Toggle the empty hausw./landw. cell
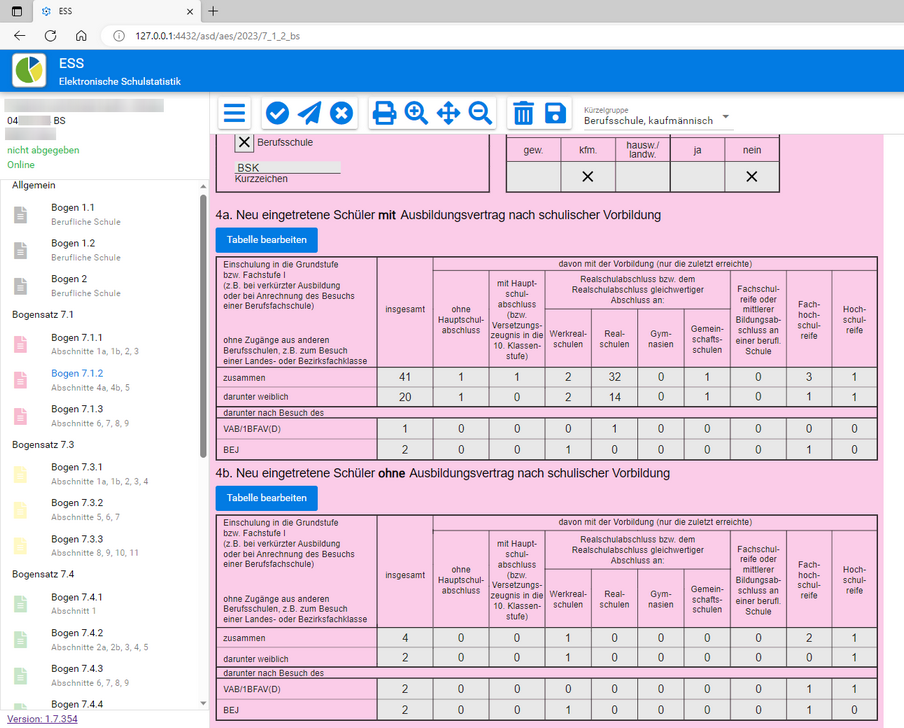 point(642,176)
